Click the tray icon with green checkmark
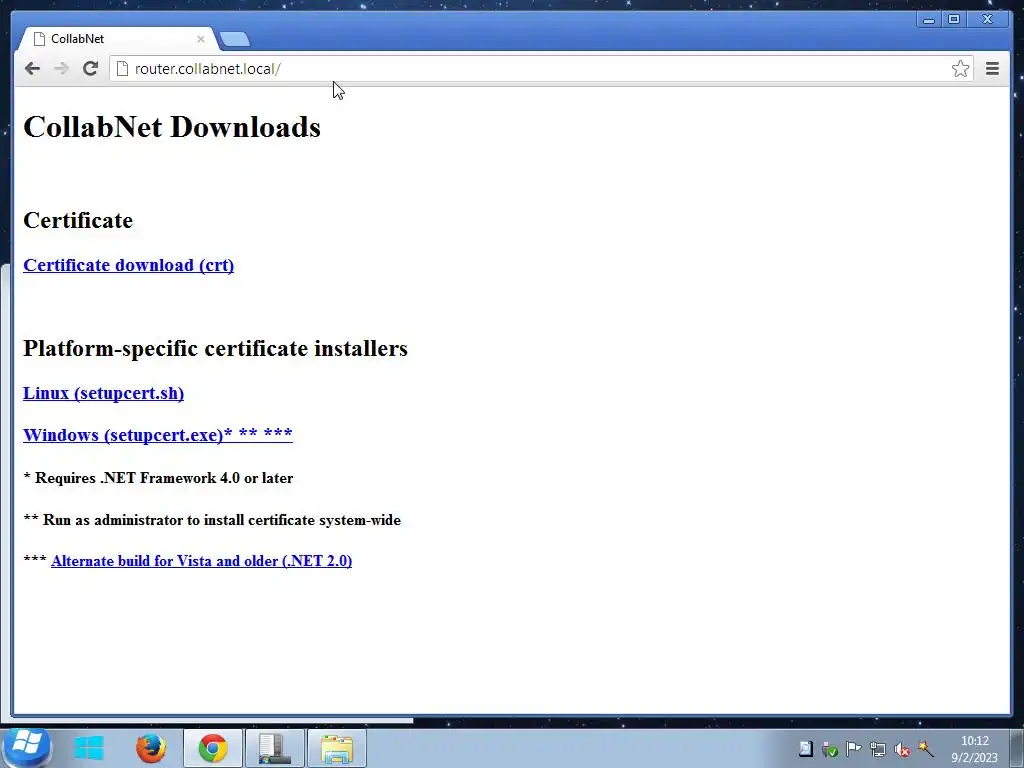The width and height of the screenshot is (1024, 768). pyautogui.click(x=829, y=749)
